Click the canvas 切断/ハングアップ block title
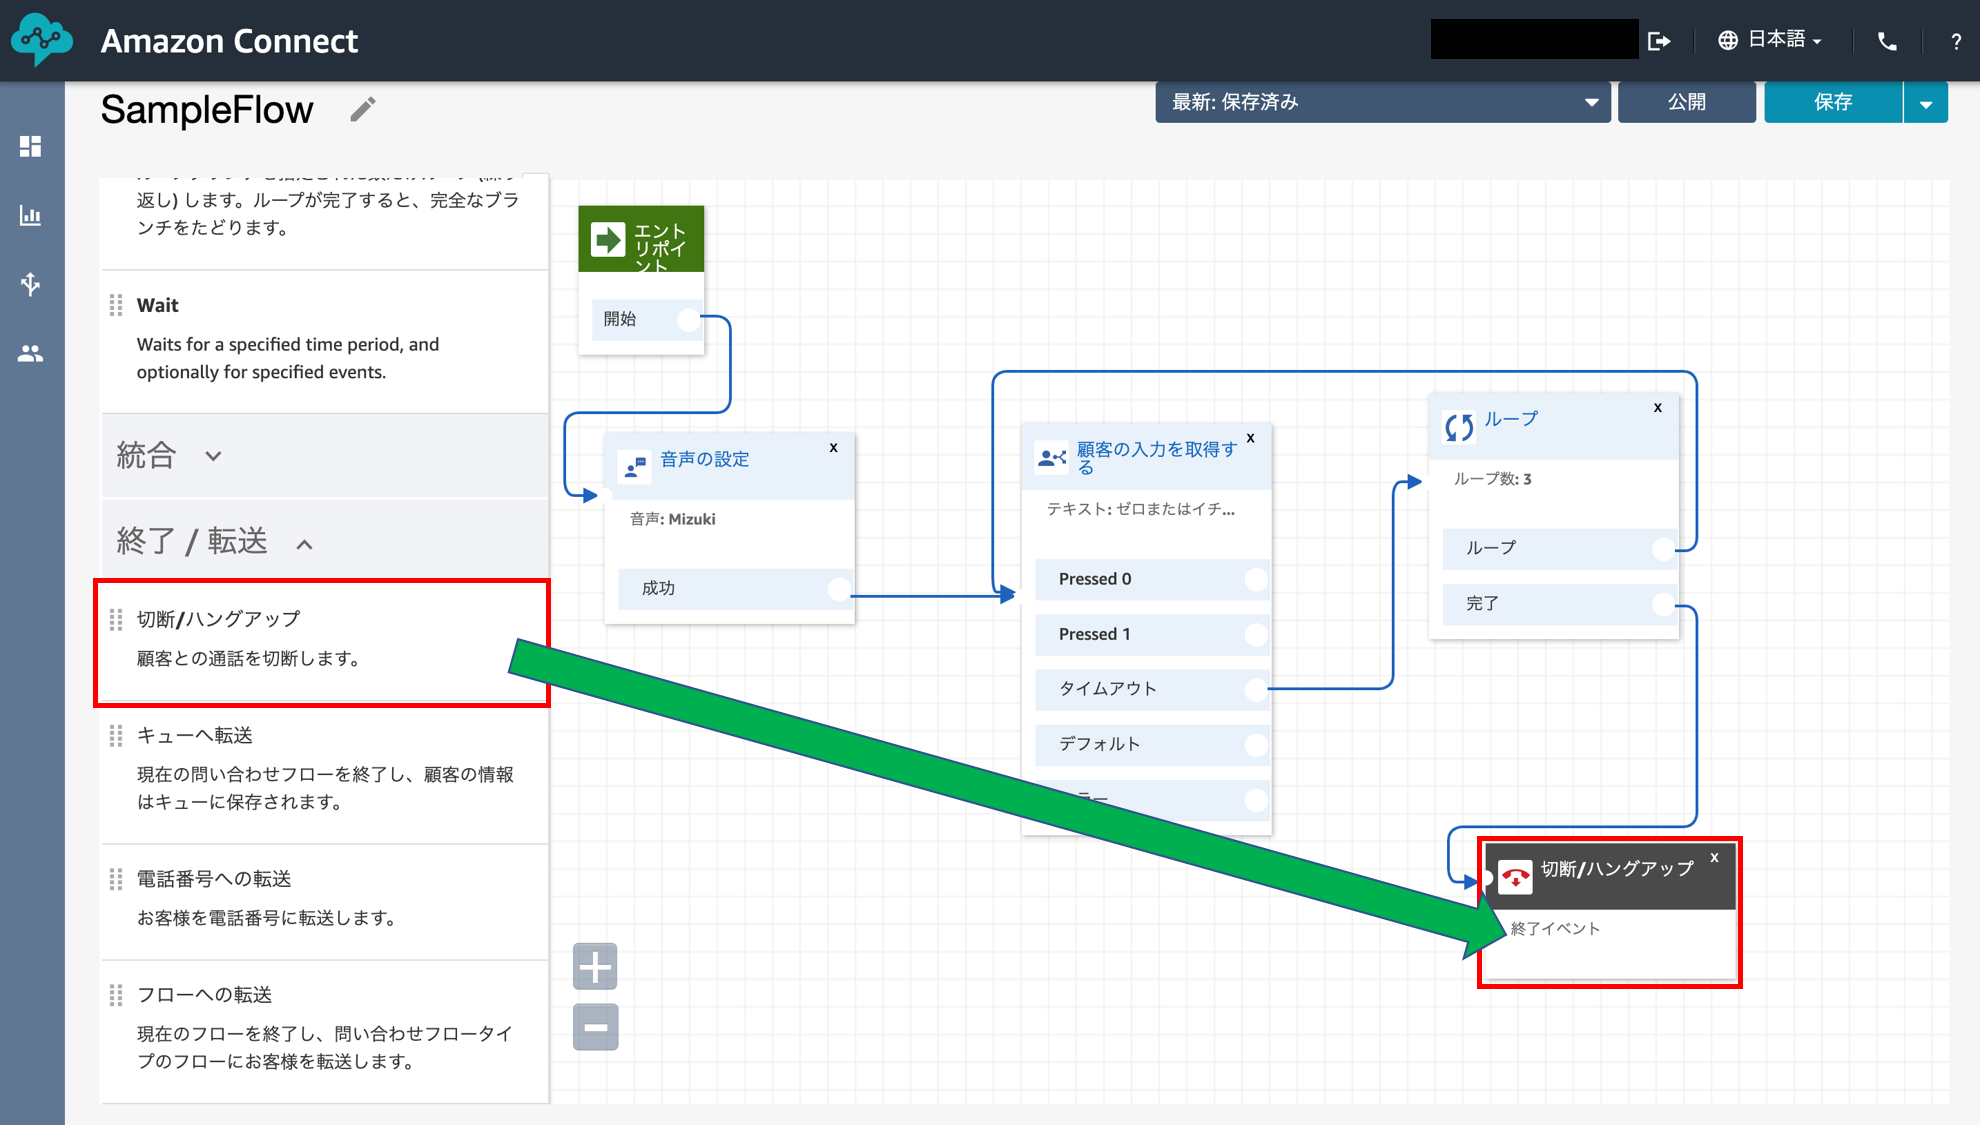 point(1617,869)
